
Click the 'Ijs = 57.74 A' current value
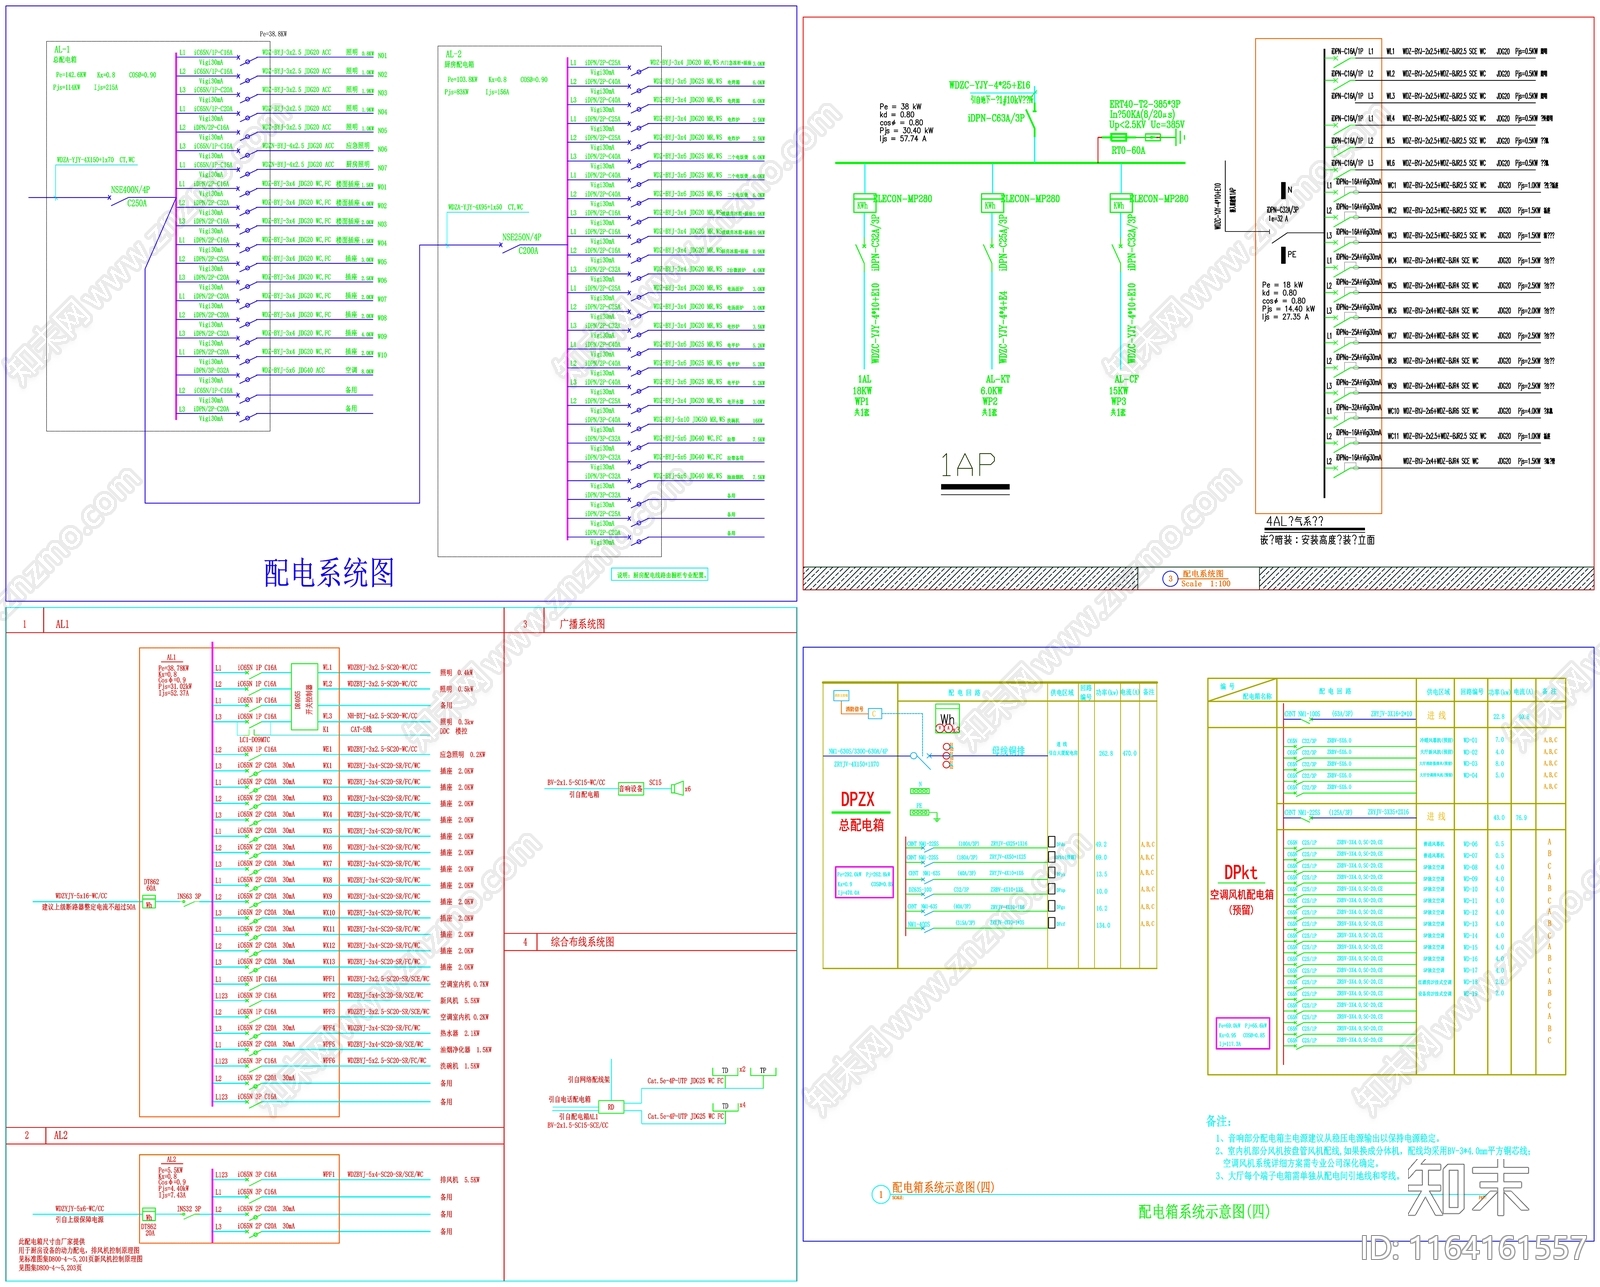pos(903,138)
